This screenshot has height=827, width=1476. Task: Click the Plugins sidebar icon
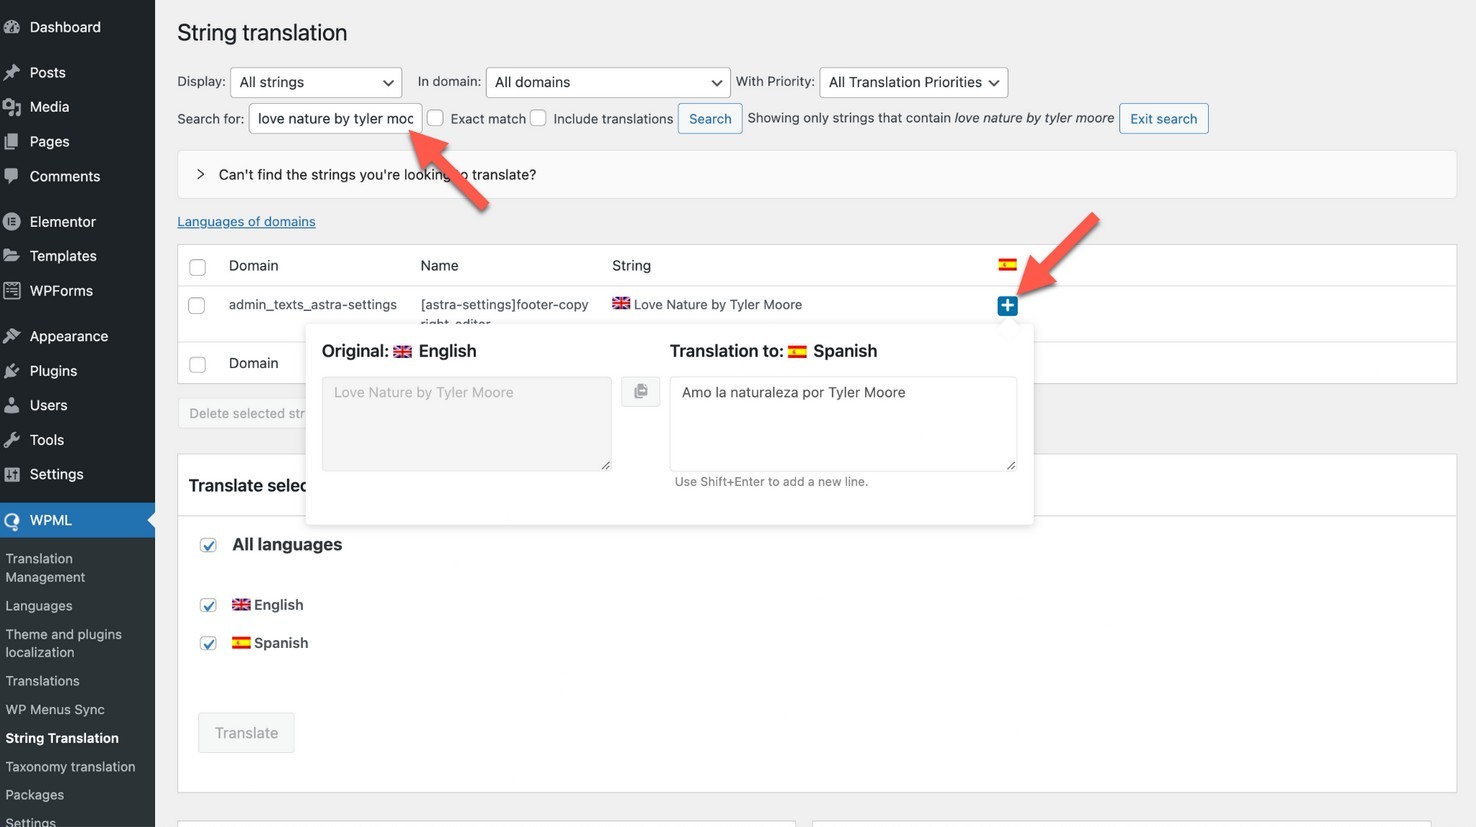coord(12,371)
